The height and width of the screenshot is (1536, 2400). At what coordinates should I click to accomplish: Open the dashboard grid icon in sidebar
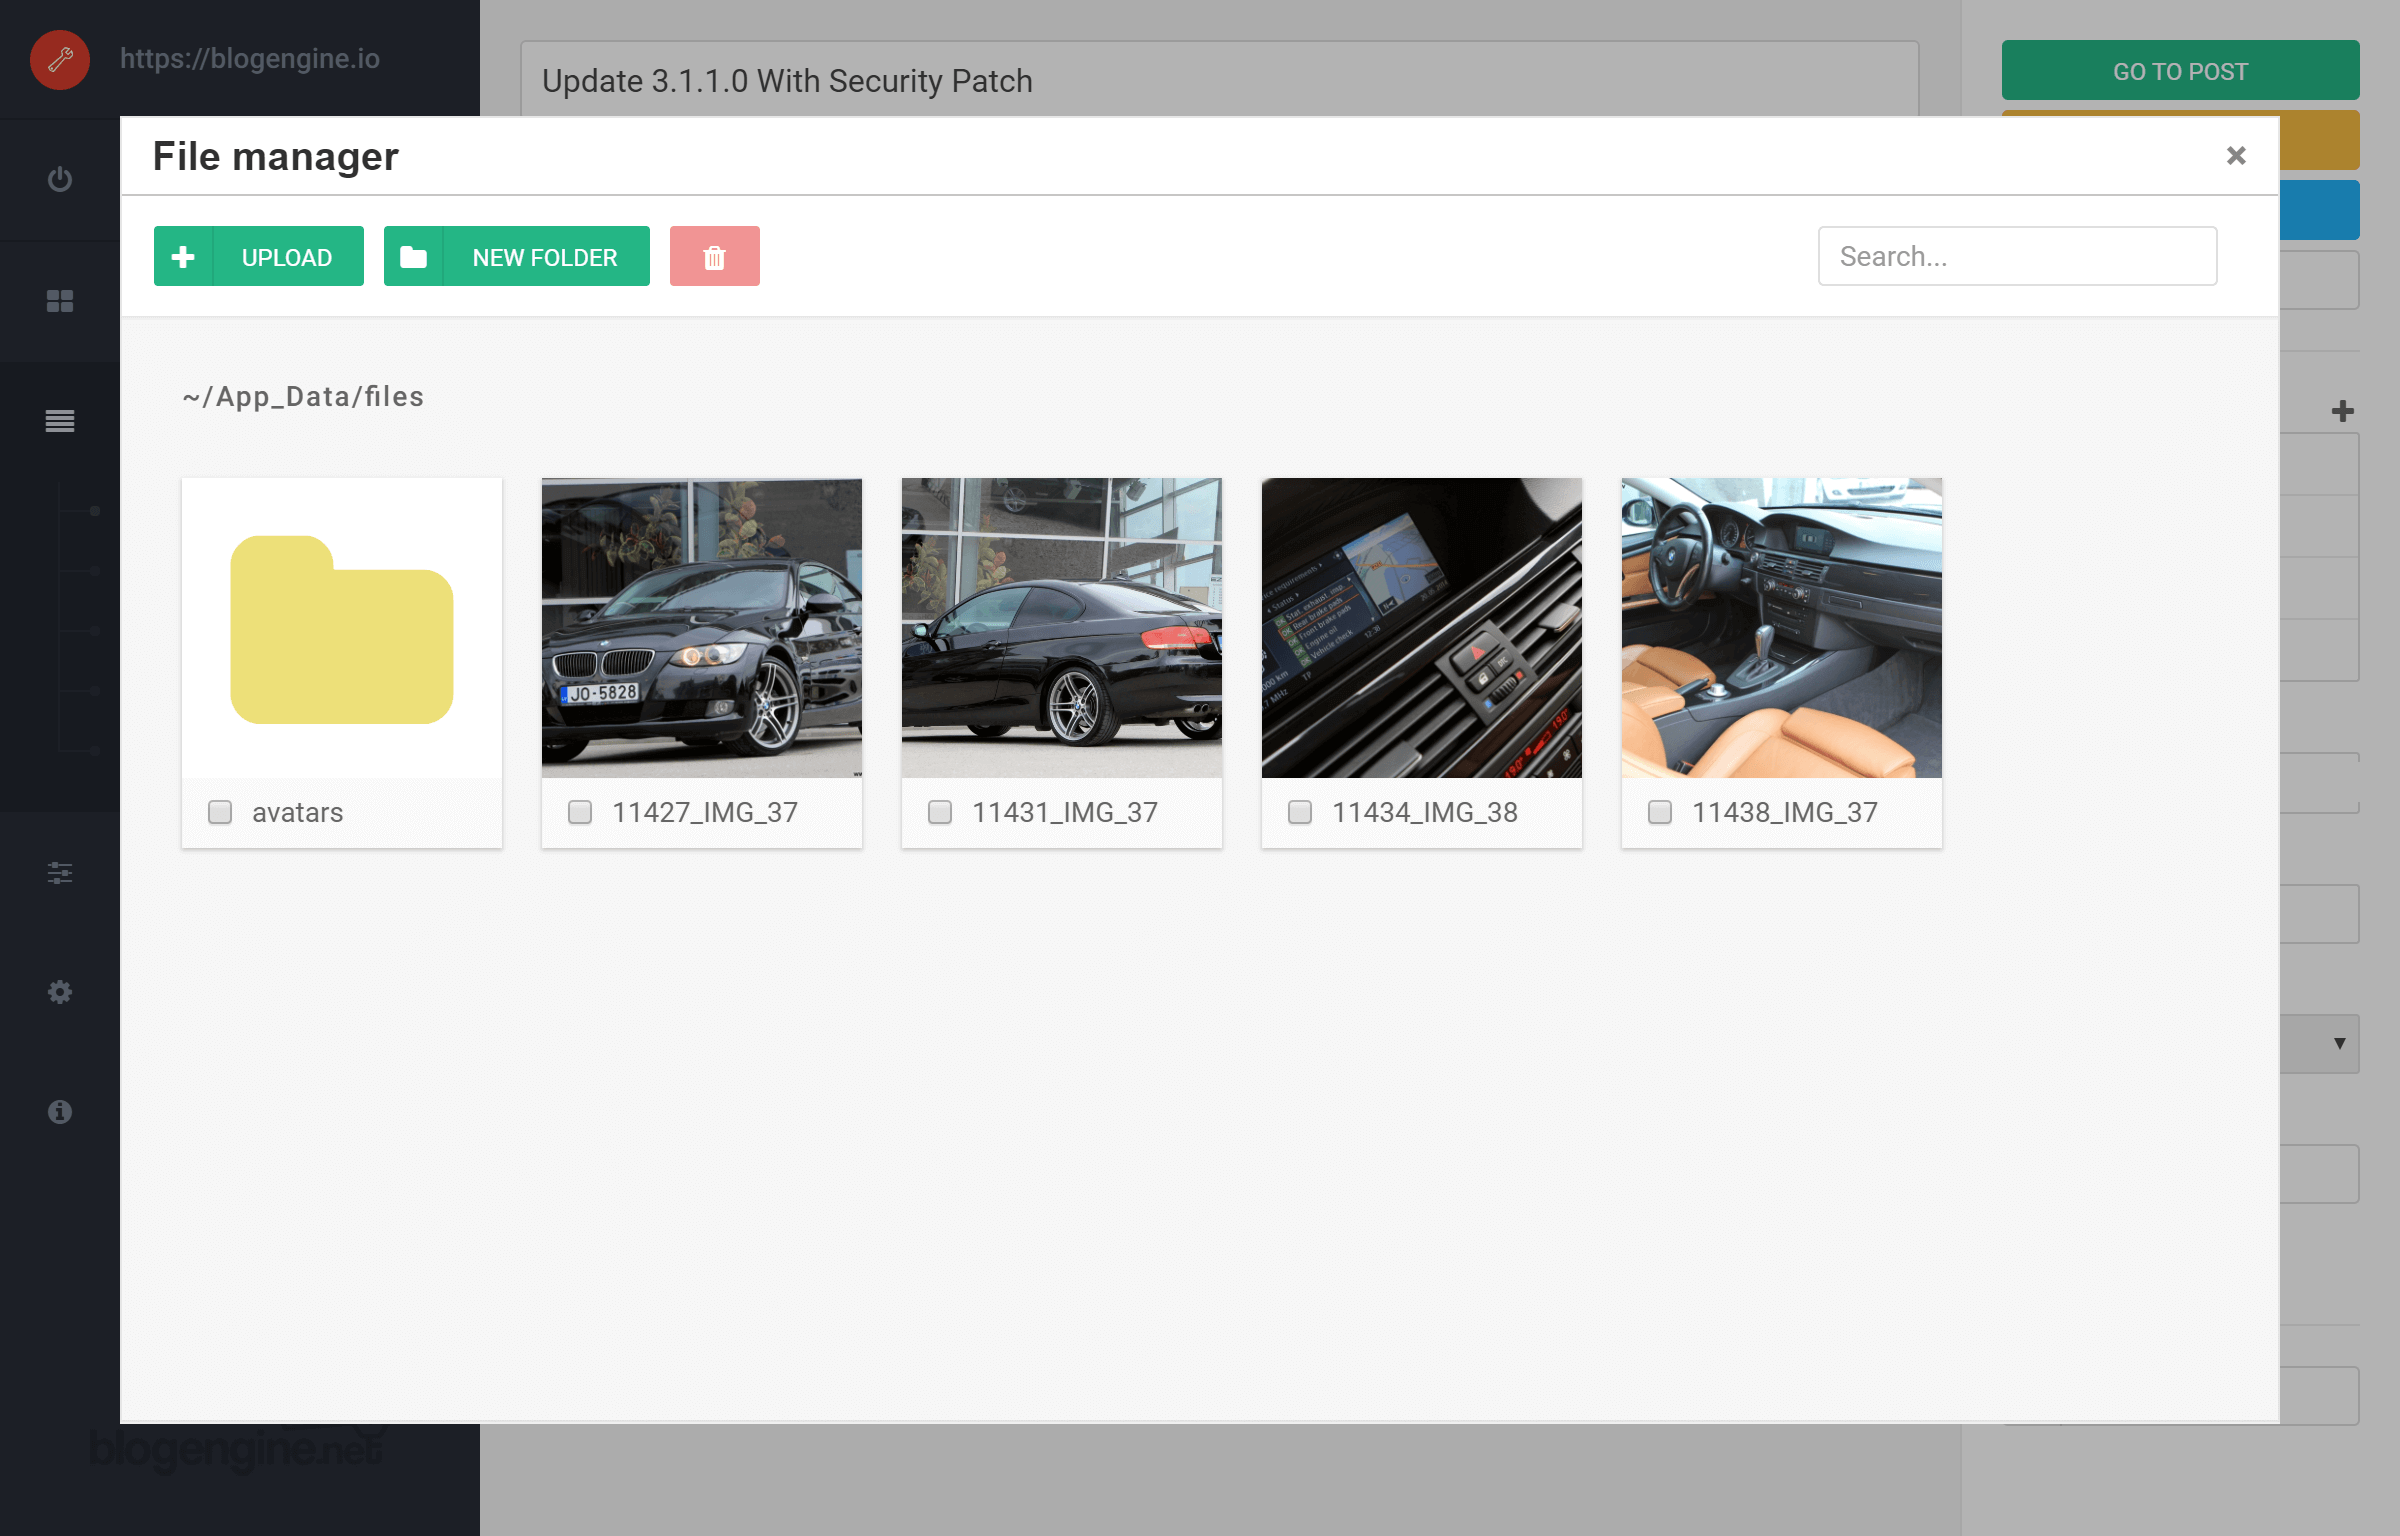click(x=60, y=301)
